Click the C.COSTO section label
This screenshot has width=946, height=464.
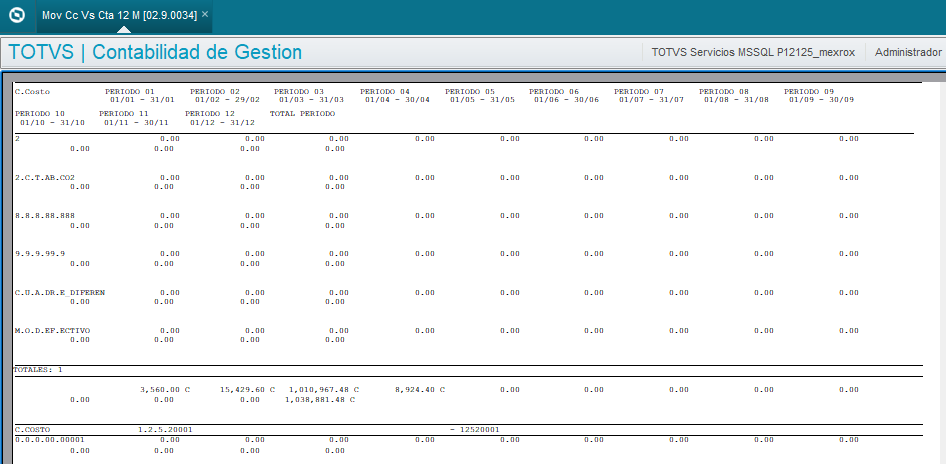coord(33,430)
